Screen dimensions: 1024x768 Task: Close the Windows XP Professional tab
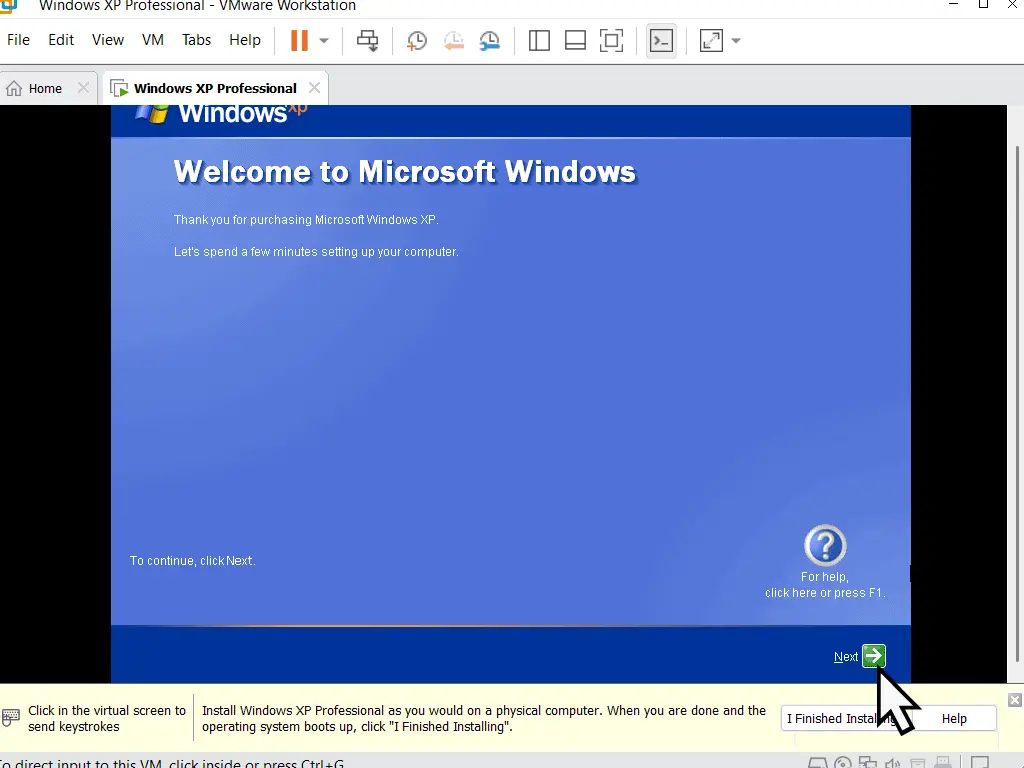tap(314, 88)
